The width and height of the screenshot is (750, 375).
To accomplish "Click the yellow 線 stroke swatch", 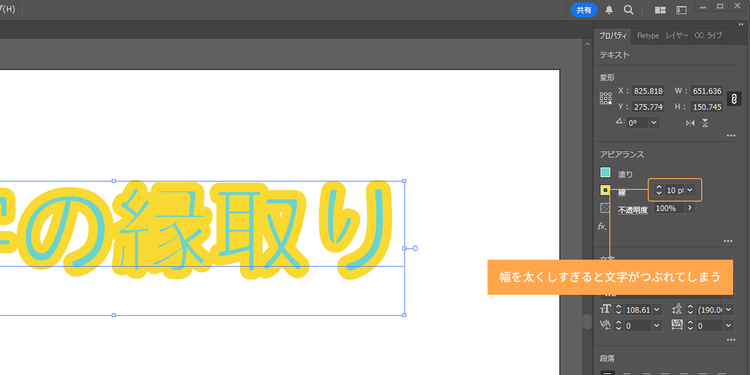I will click(x=606, y=190).
